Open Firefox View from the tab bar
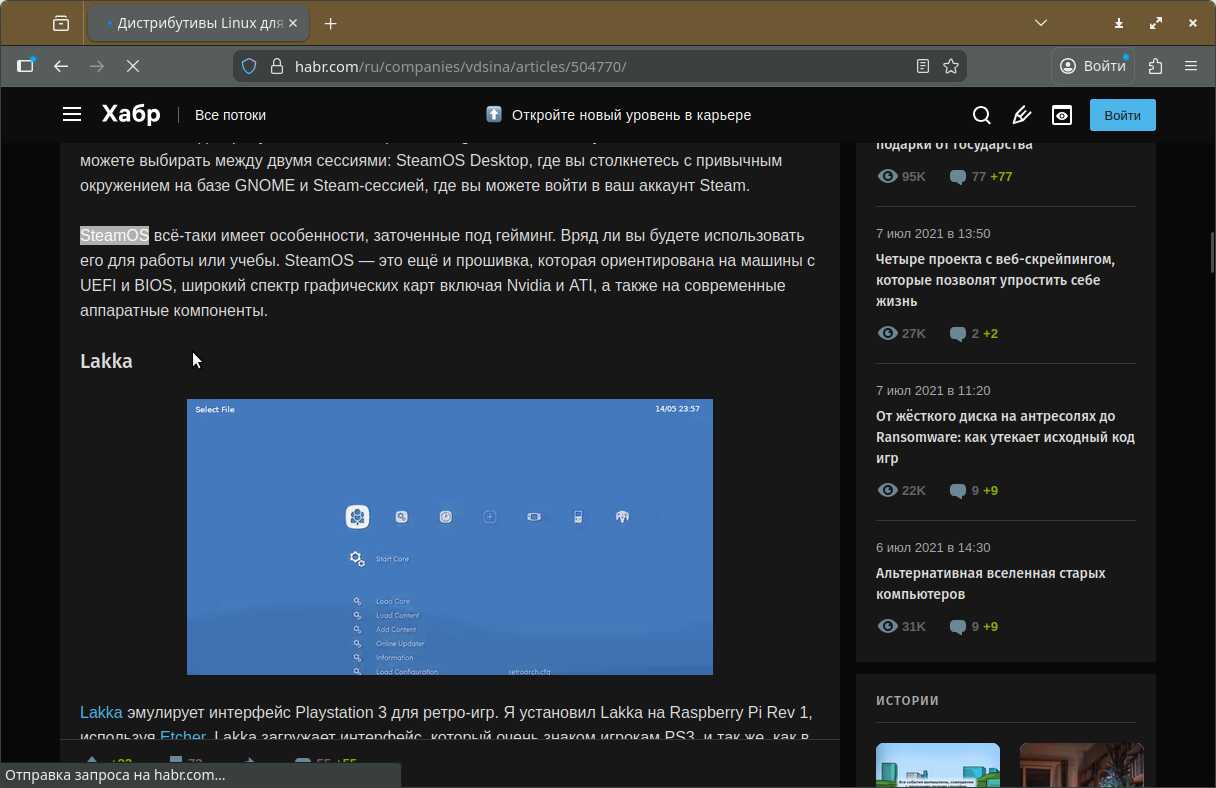This screenshot has width=1216, height=788. point(61,23)
